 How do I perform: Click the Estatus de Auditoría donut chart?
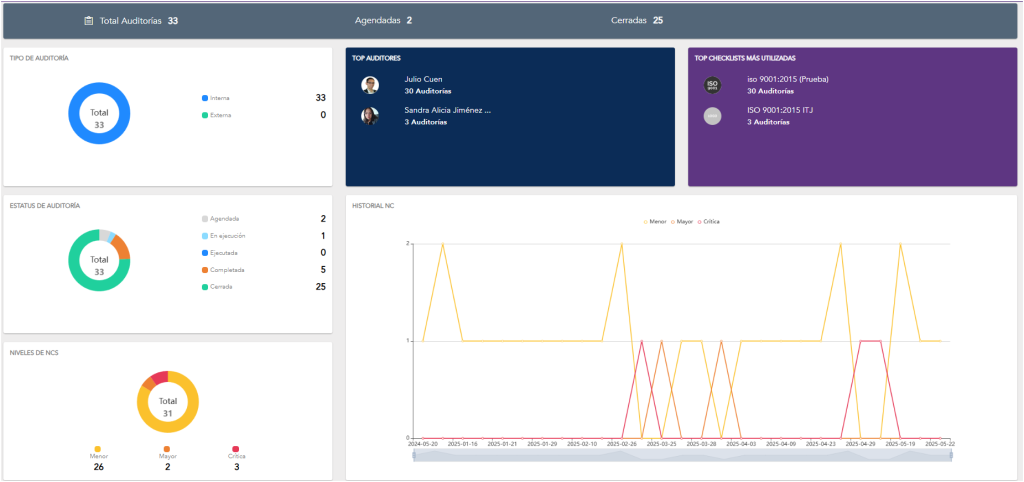99,259
